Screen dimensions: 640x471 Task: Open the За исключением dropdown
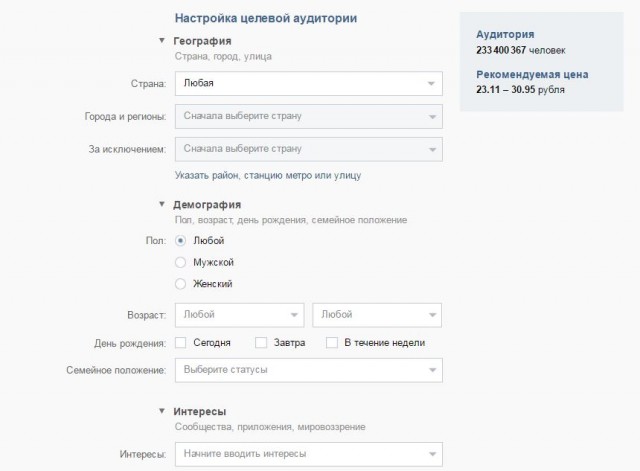pos(309,149)
